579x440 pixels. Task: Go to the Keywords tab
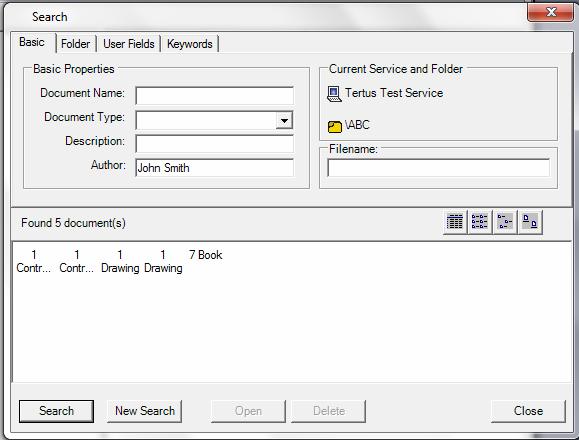189,44
